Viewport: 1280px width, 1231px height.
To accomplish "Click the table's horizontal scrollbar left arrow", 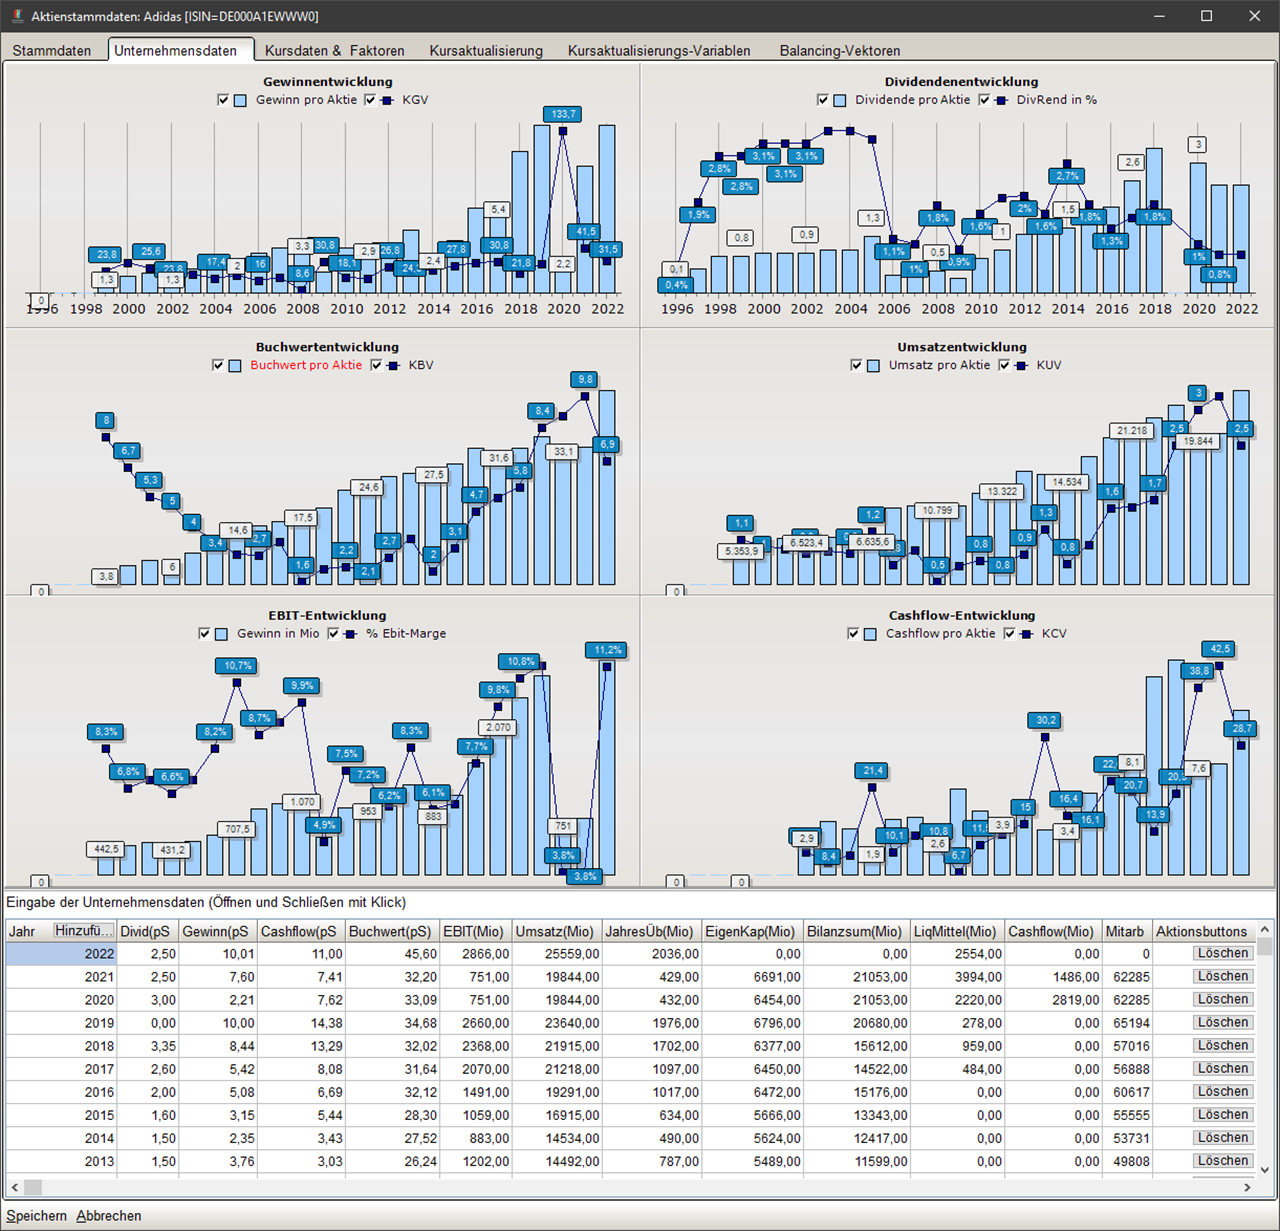I will [x=14, y=1187].
